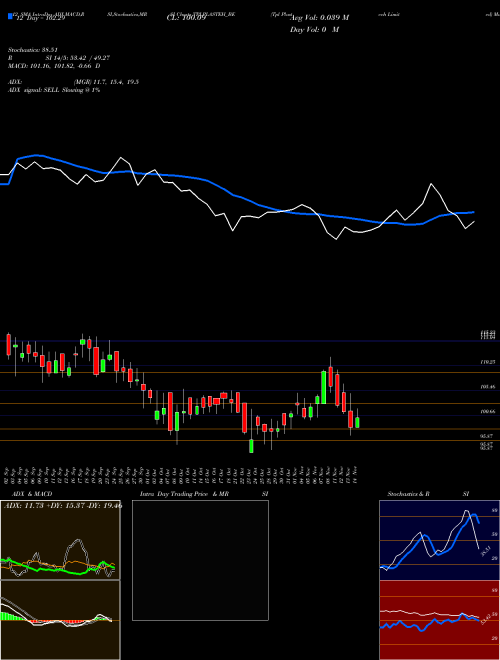Click the ADX signal: SELL Slowing text
The width and height of the screenshot is (500, 660).
(54, 90)
